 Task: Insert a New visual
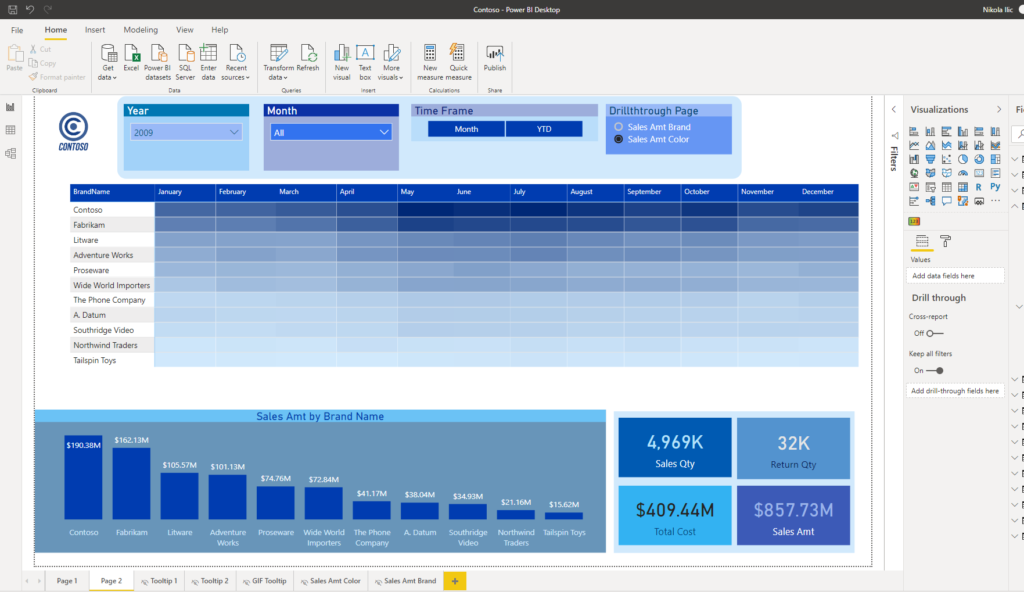342,62
